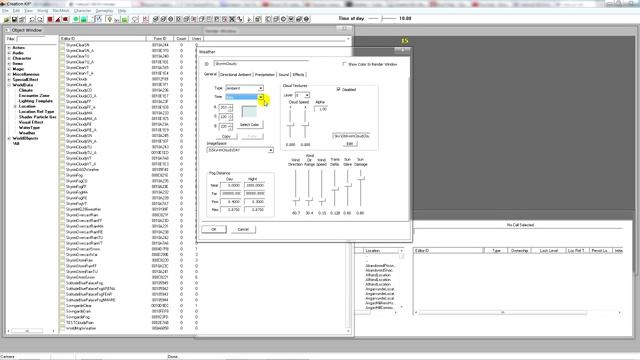Click OK in the Weather dialog
This screenshot has width=640, height=360.
tap(214, 229)
